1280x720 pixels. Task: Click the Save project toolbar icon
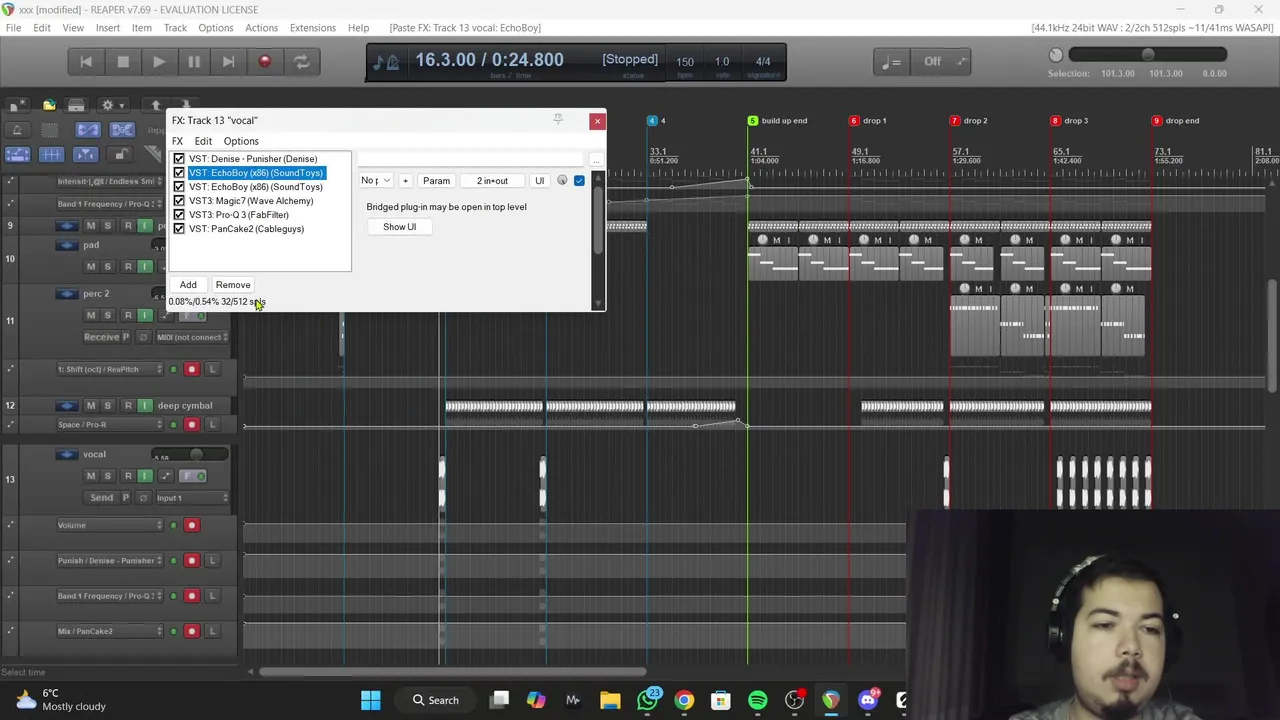tap(76, 105)
